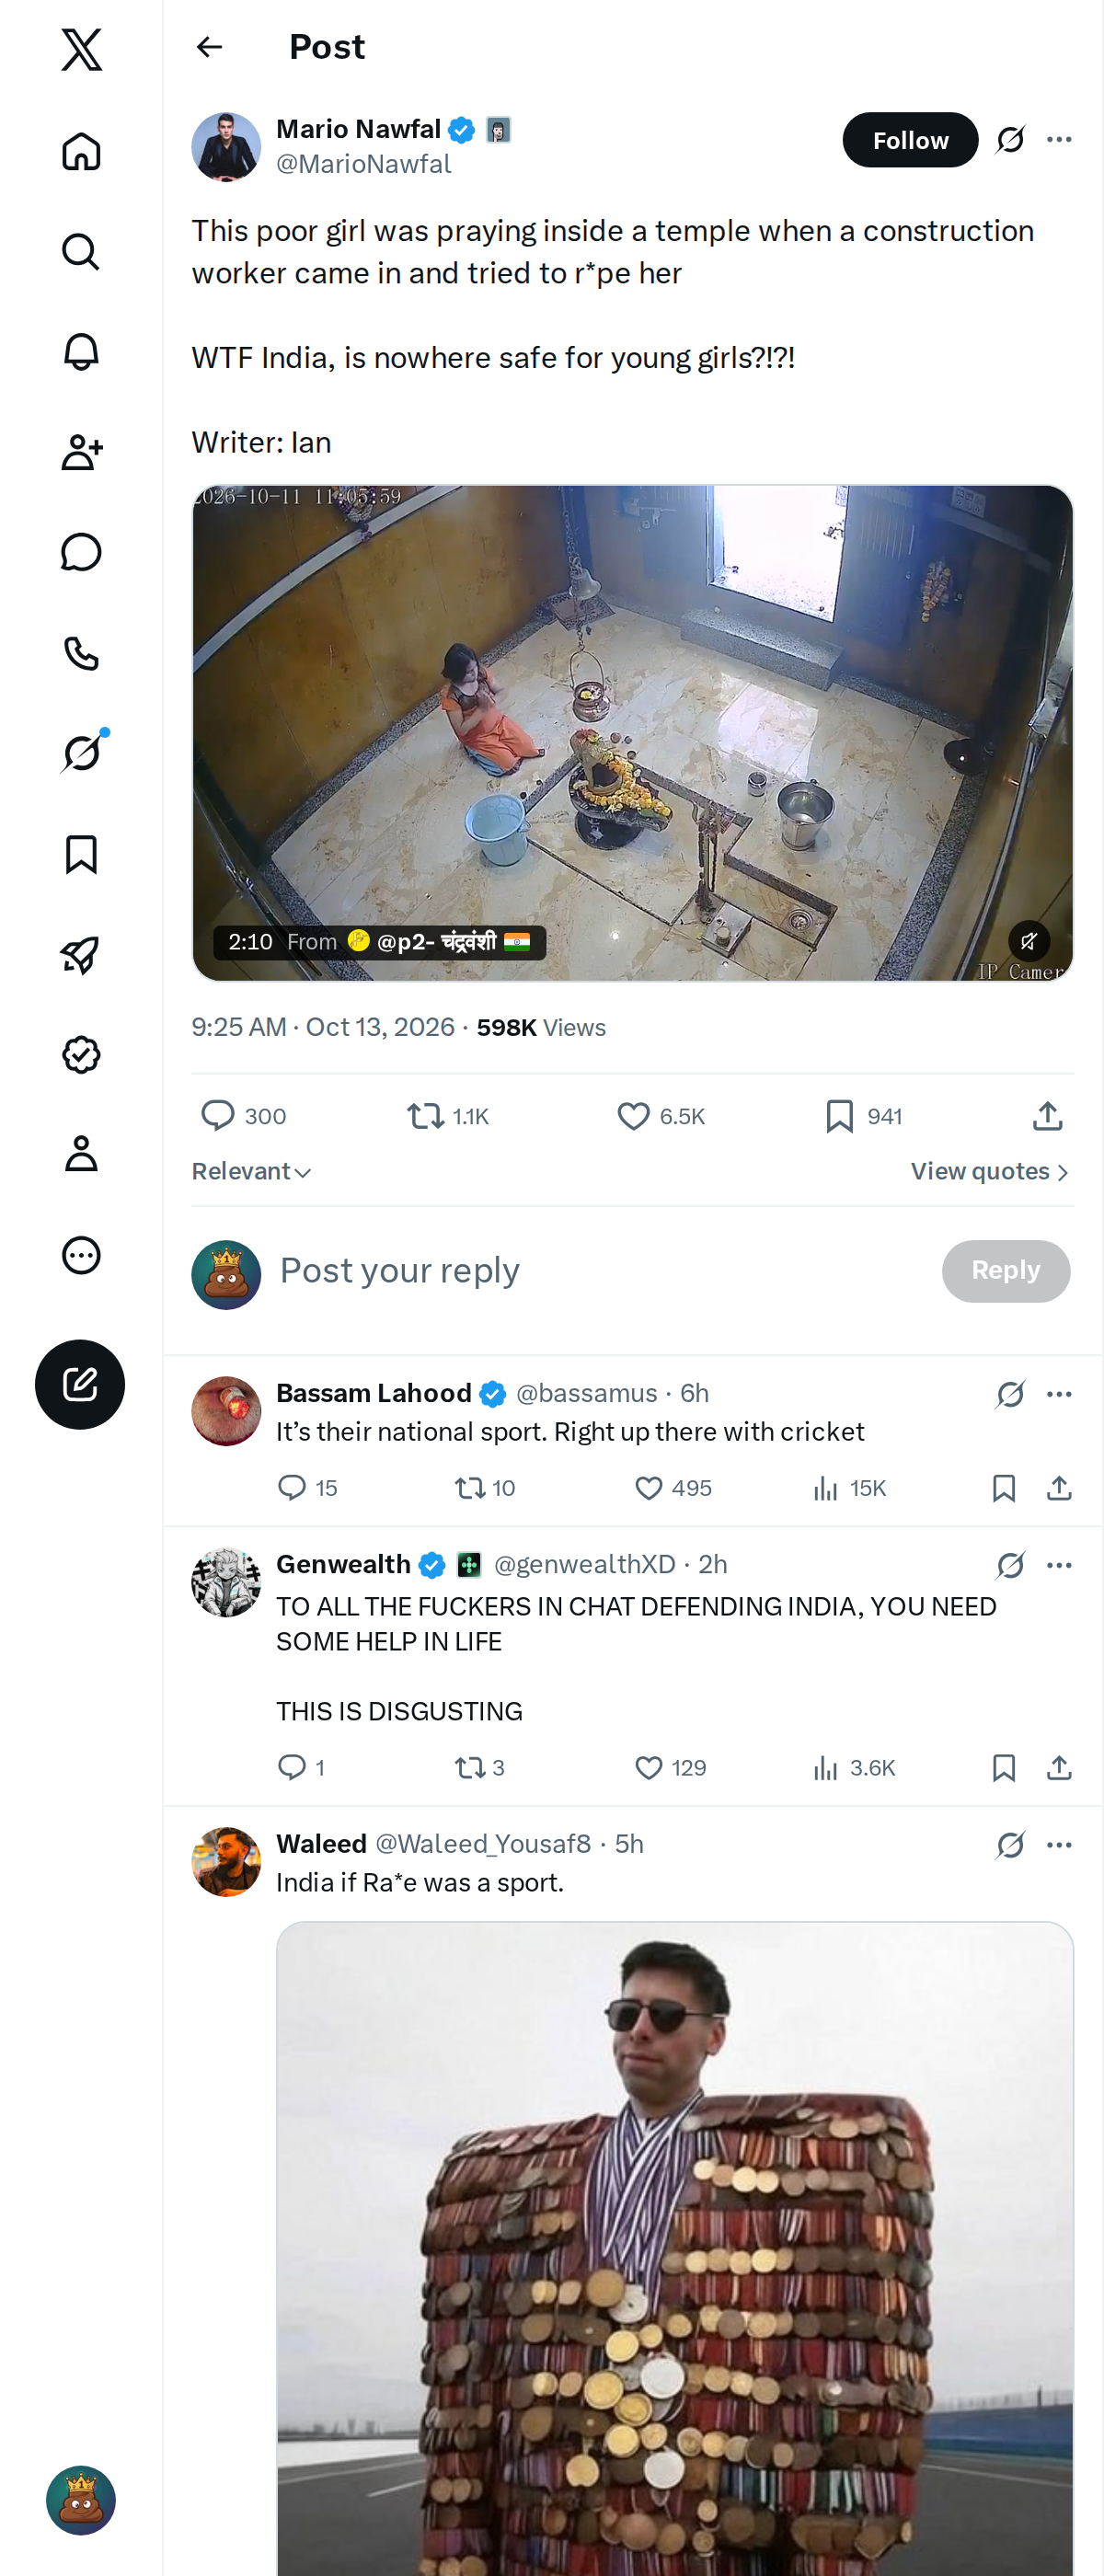
Task: Click the compose post button
Action: point(80,1384)
